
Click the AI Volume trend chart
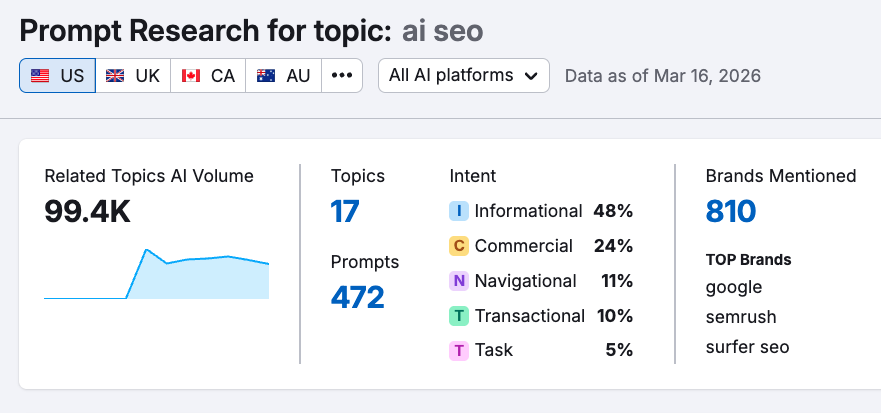tap(157, 274)
